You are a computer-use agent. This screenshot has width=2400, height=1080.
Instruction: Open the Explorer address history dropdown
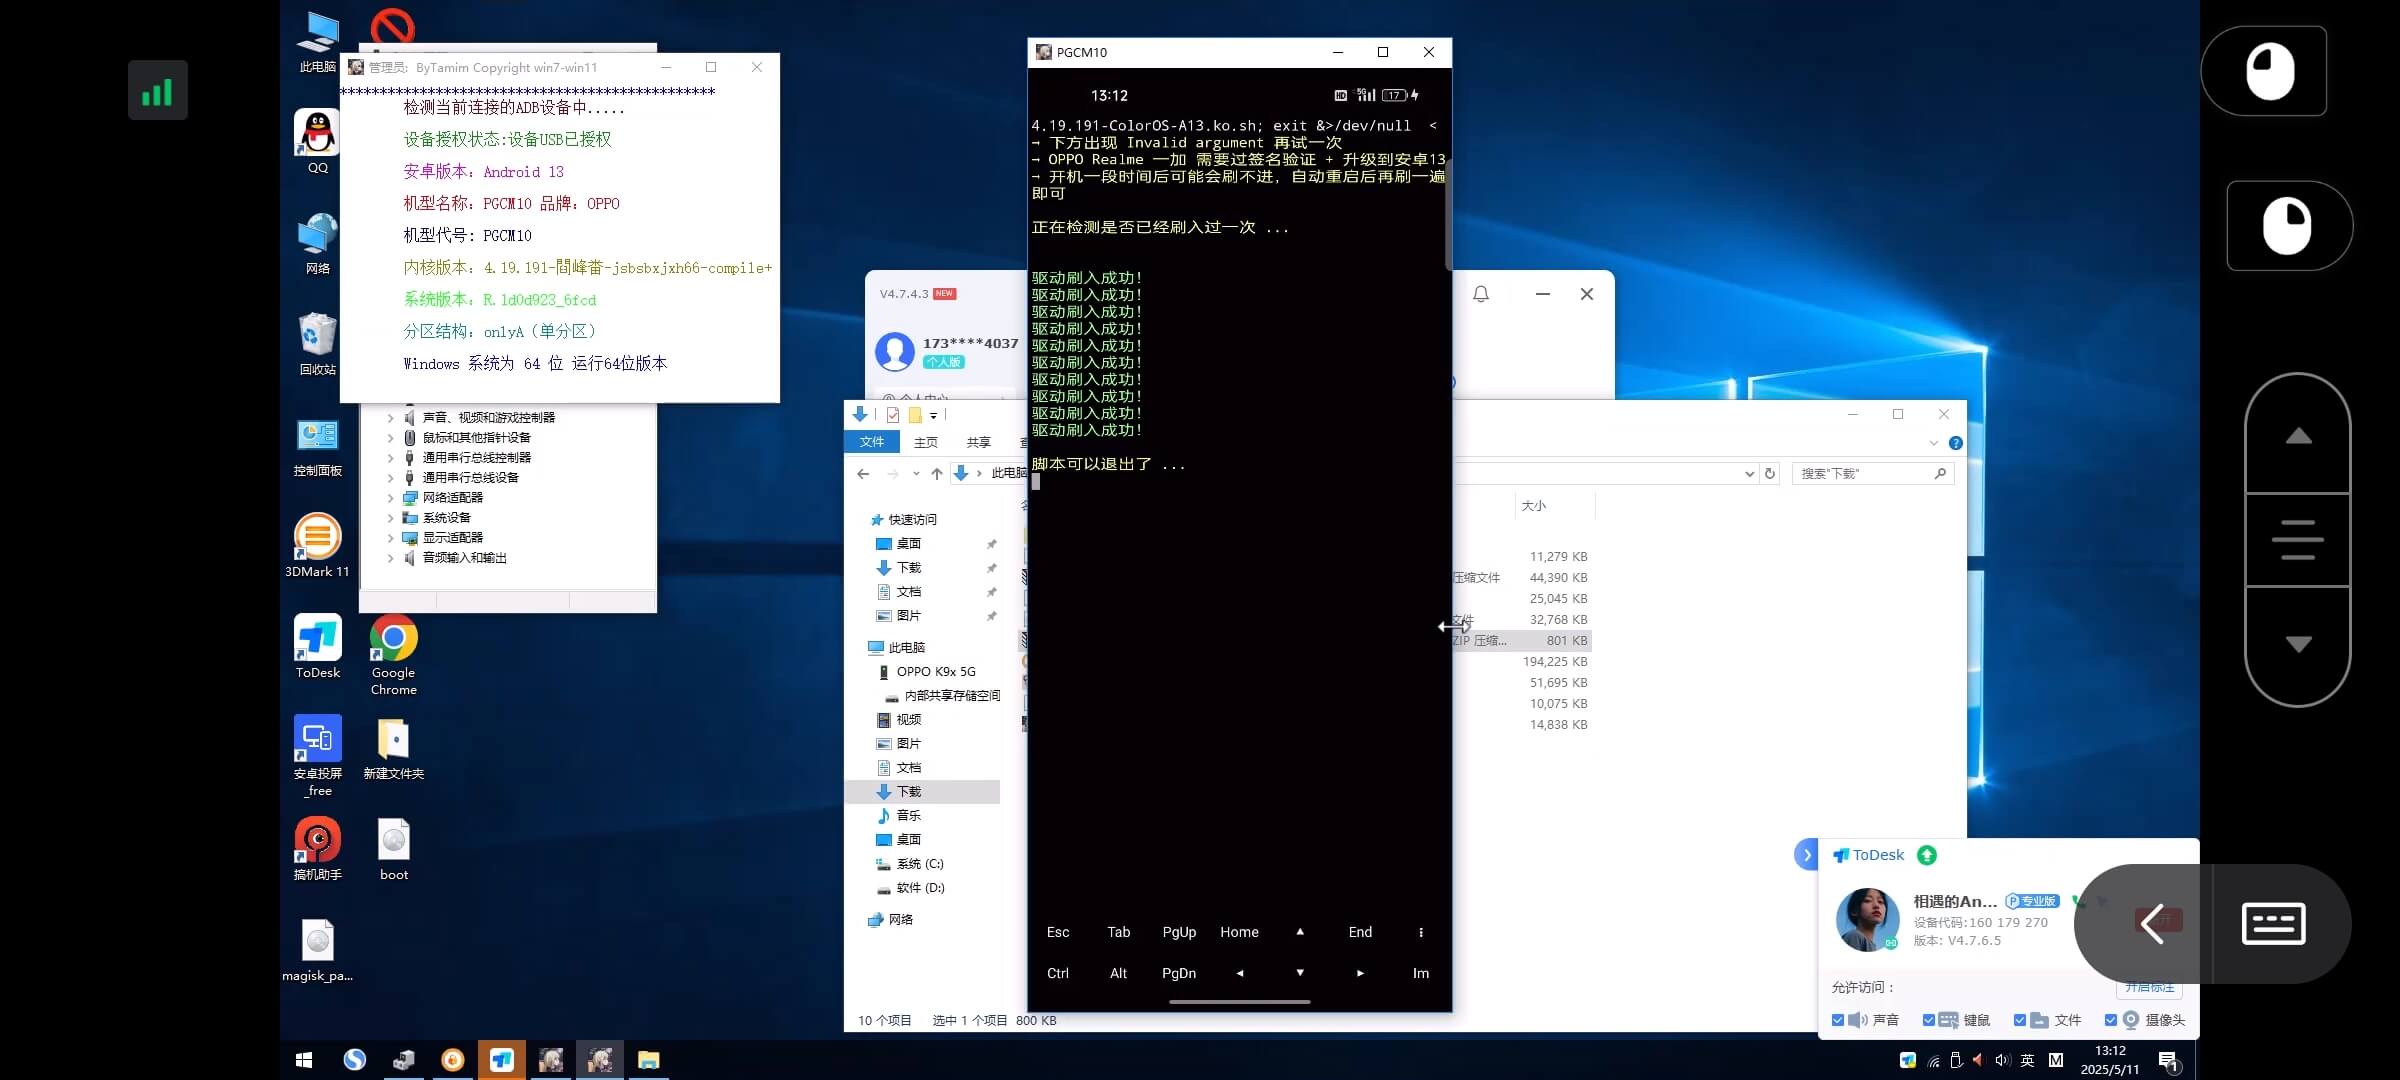[x=1749, y=474]
